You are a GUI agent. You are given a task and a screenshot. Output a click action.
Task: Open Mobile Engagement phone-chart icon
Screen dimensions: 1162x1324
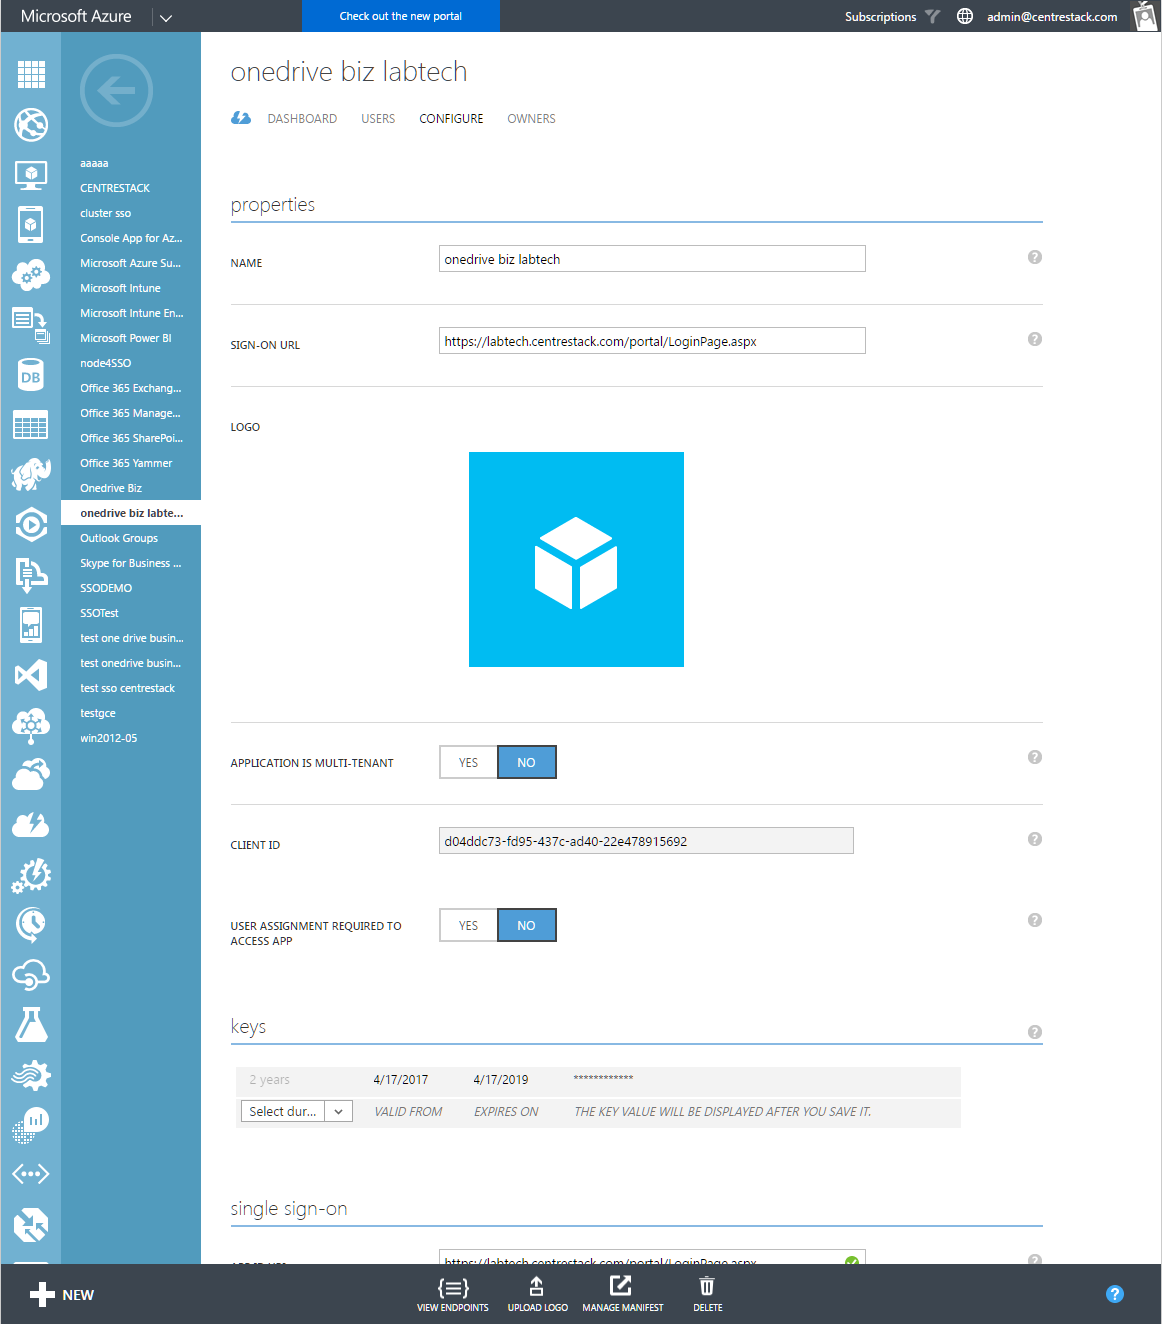(x=31, y=625)
